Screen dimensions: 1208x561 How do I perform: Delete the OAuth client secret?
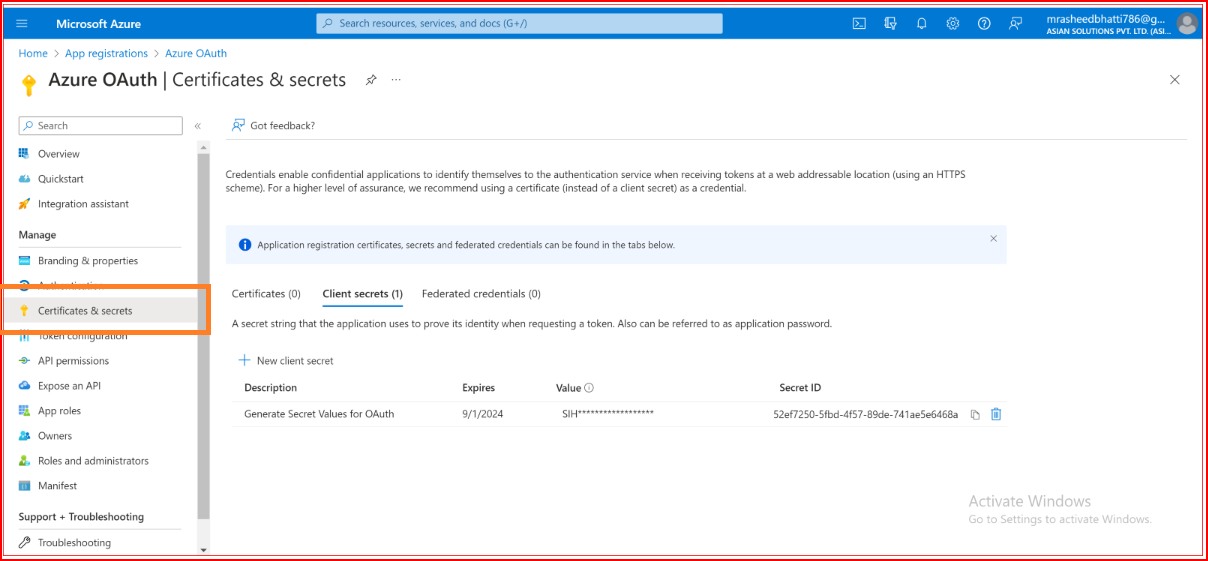pyautogui.click(x=996, y=414)
